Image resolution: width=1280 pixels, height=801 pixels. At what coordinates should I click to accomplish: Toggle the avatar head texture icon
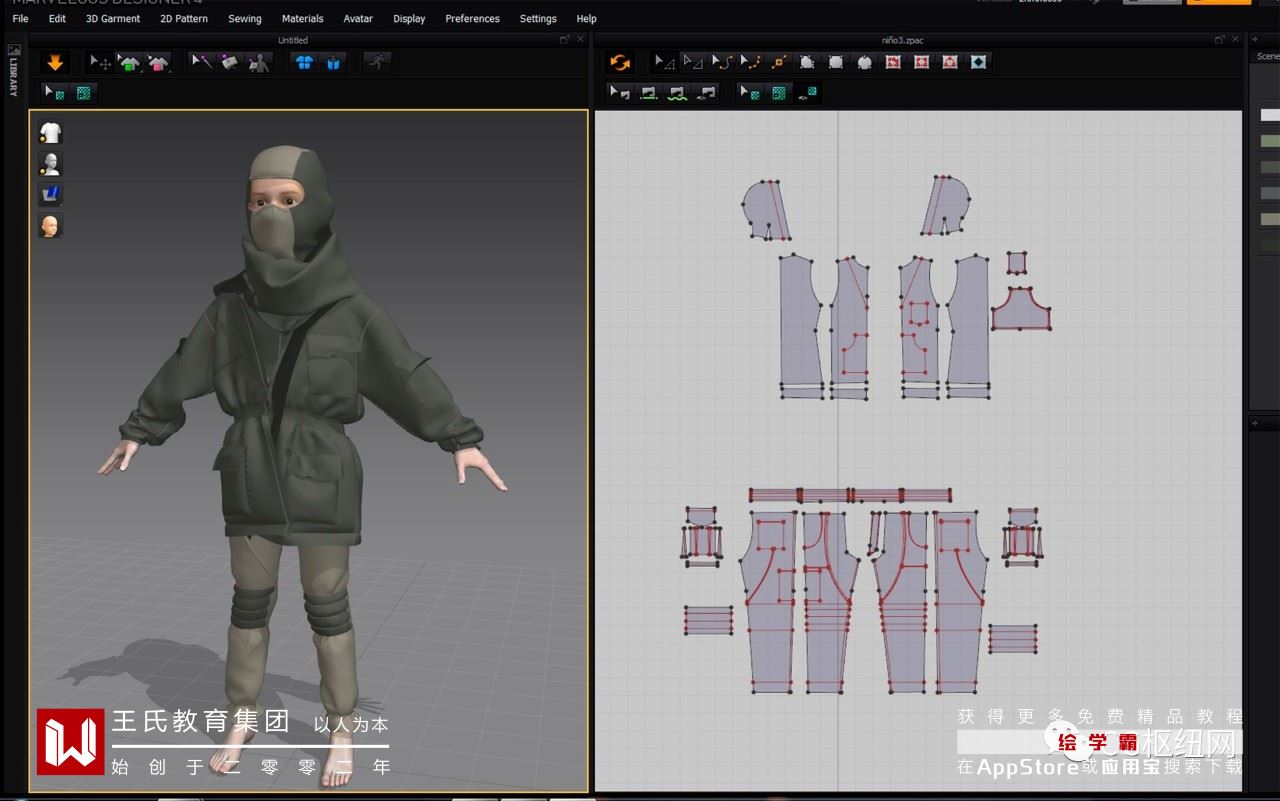click(x=50, y=225)
